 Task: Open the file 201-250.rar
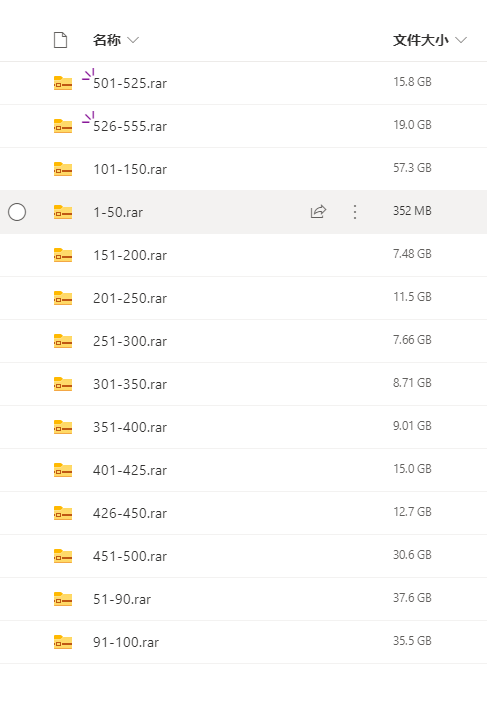(x=130, y=298)
